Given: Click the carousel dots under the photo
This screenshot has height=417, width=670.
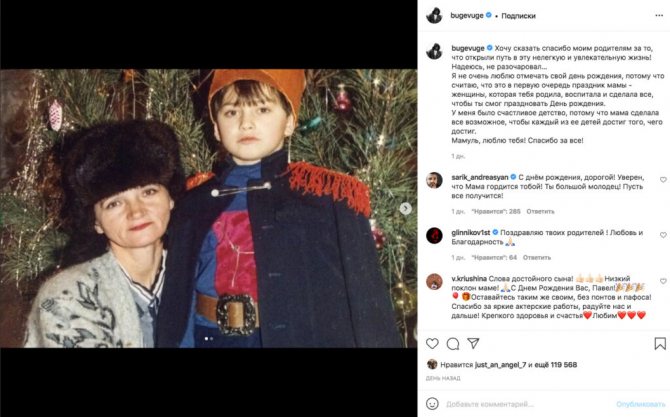Looking at the screenshot, I should click(208, 338).
